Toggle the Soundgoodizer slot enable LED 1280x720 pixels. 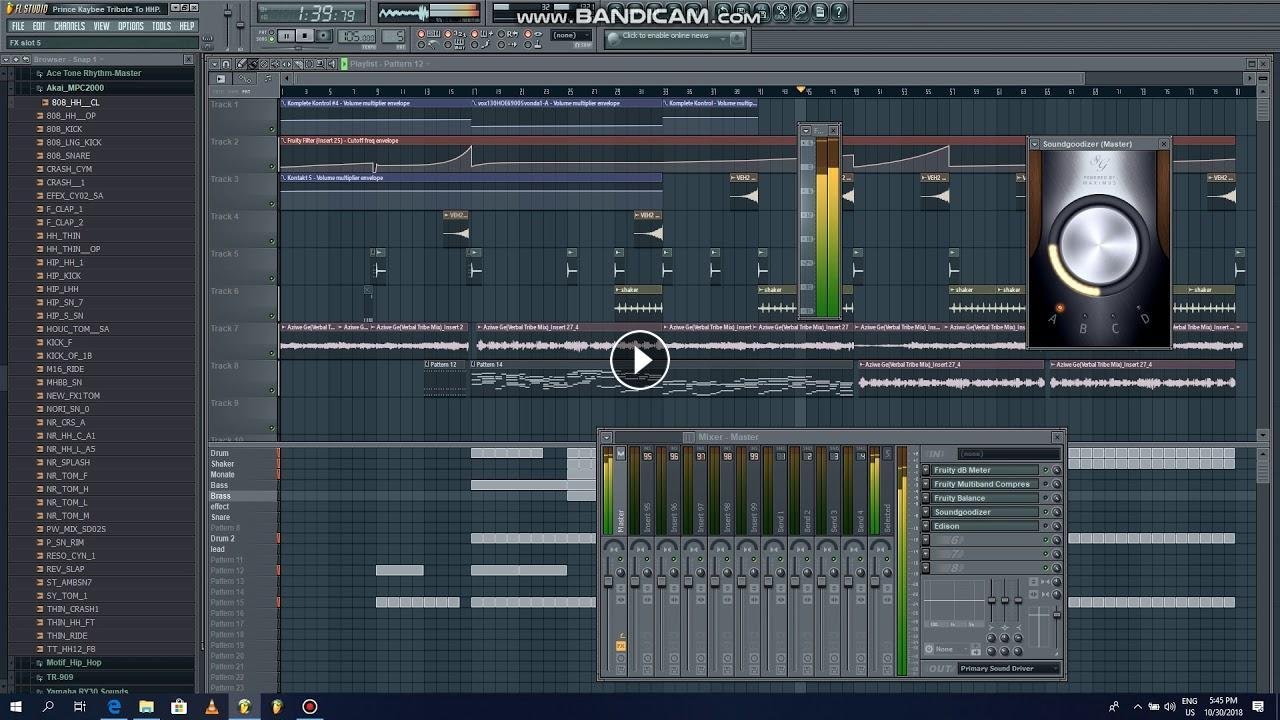coord(1046,512)
